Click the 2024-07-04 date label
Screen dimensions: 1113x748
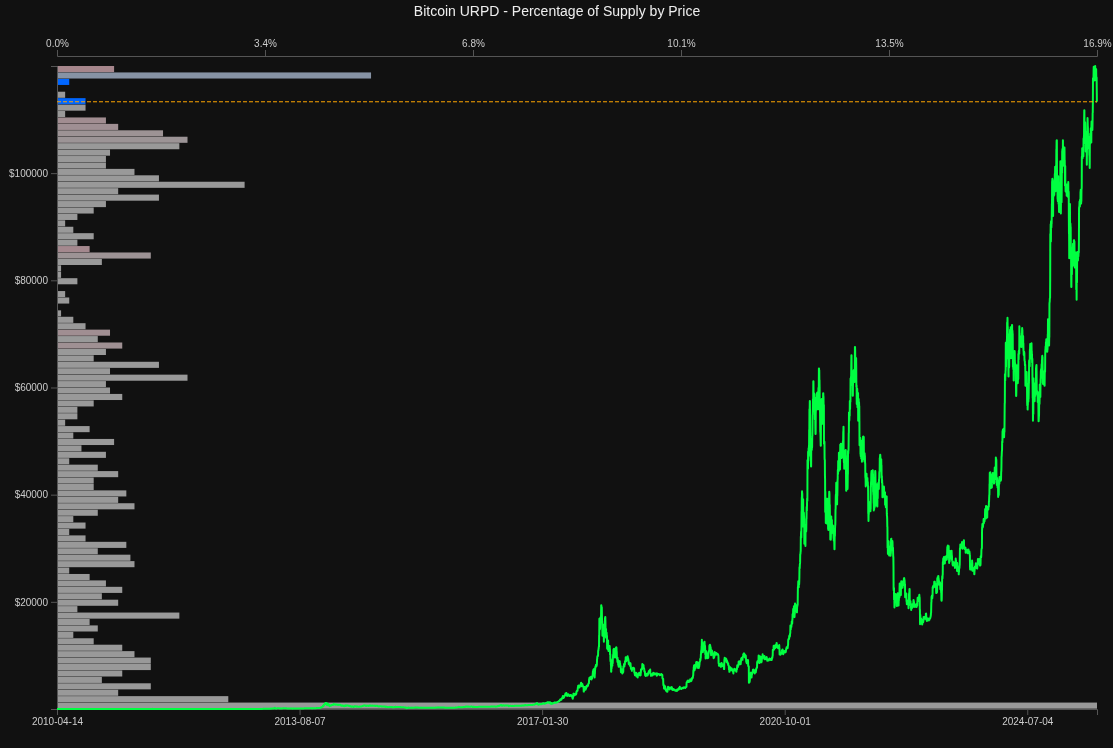click(1028, 721)
